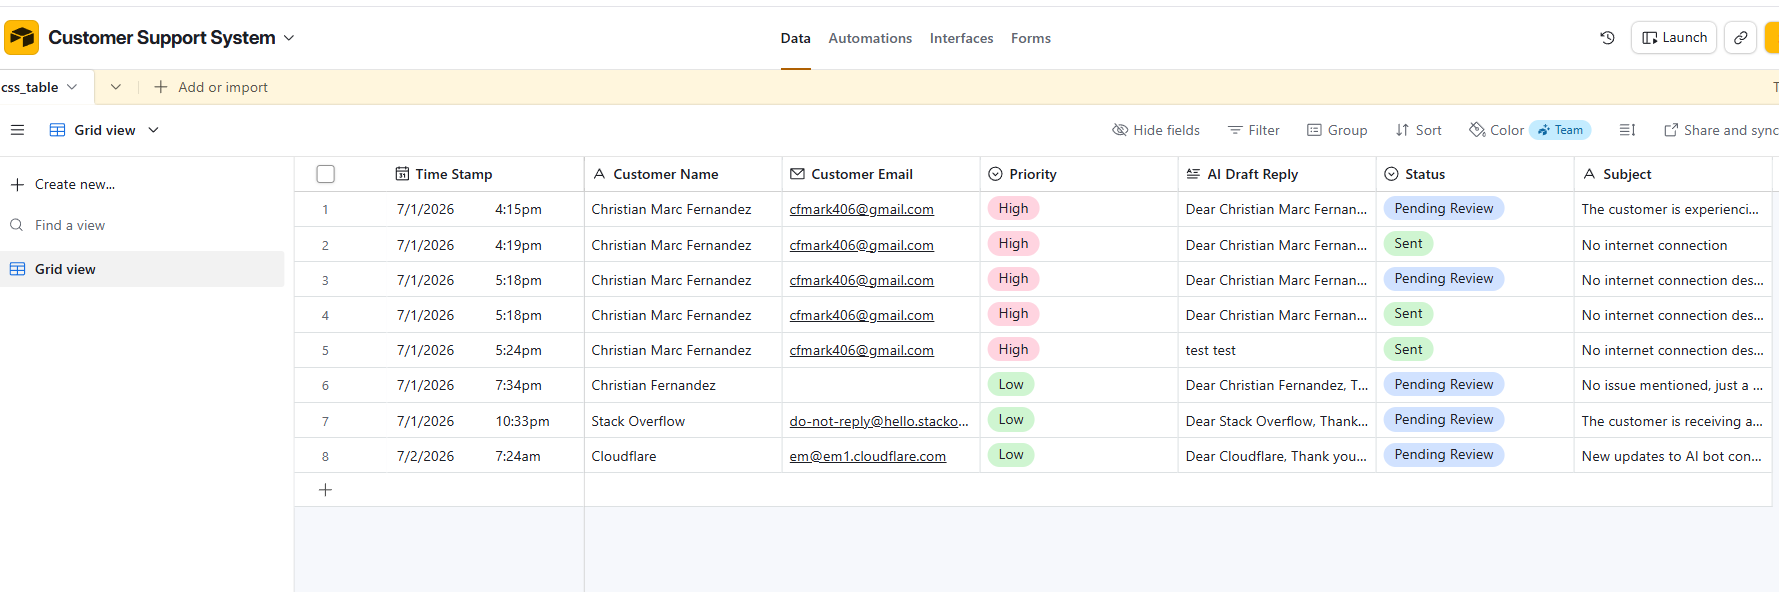The width and height of the screenshot is (1779, 592).
Task: Click Customer Name text field icon
Action: [599, 174]
